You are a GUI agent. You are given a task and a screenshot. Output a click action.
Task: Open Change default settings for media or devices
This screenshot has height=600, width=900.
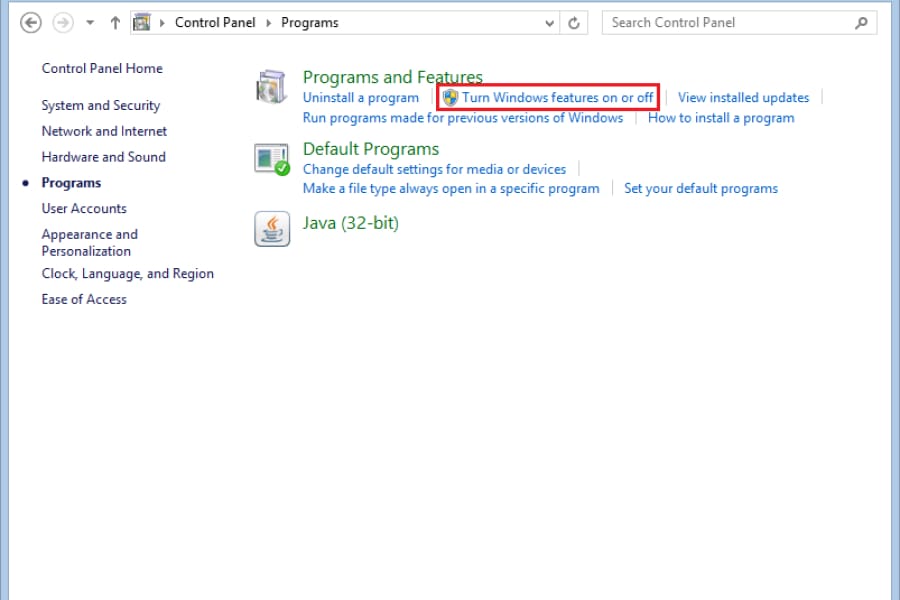434,169
